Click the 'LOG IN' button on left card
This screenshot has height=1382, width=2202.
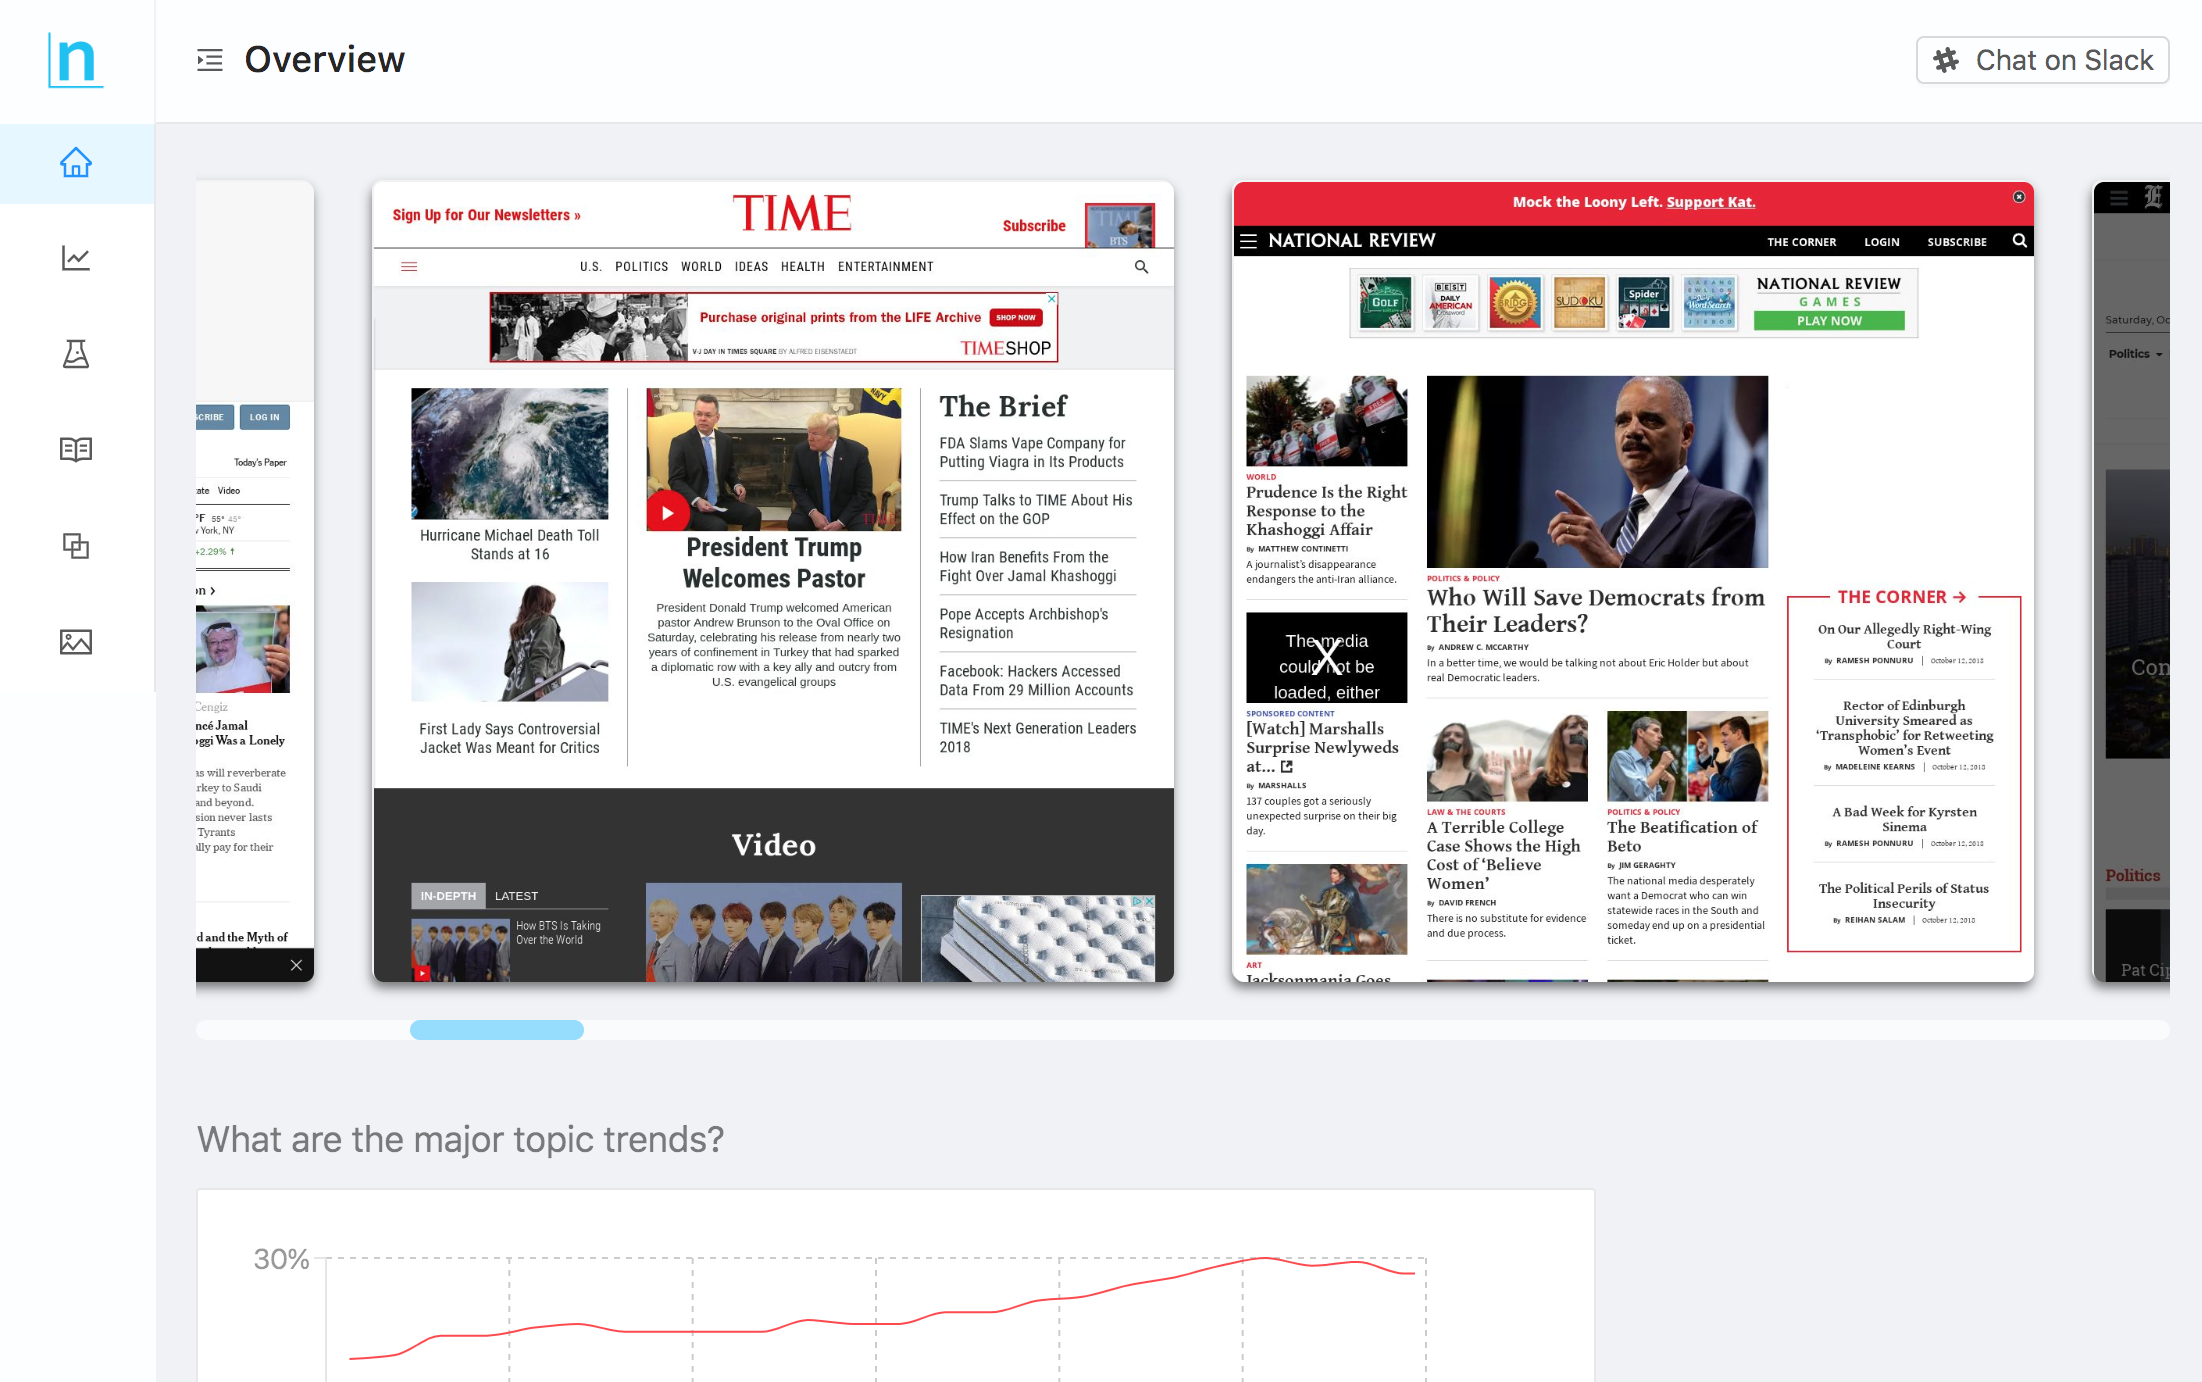(264, 417)
